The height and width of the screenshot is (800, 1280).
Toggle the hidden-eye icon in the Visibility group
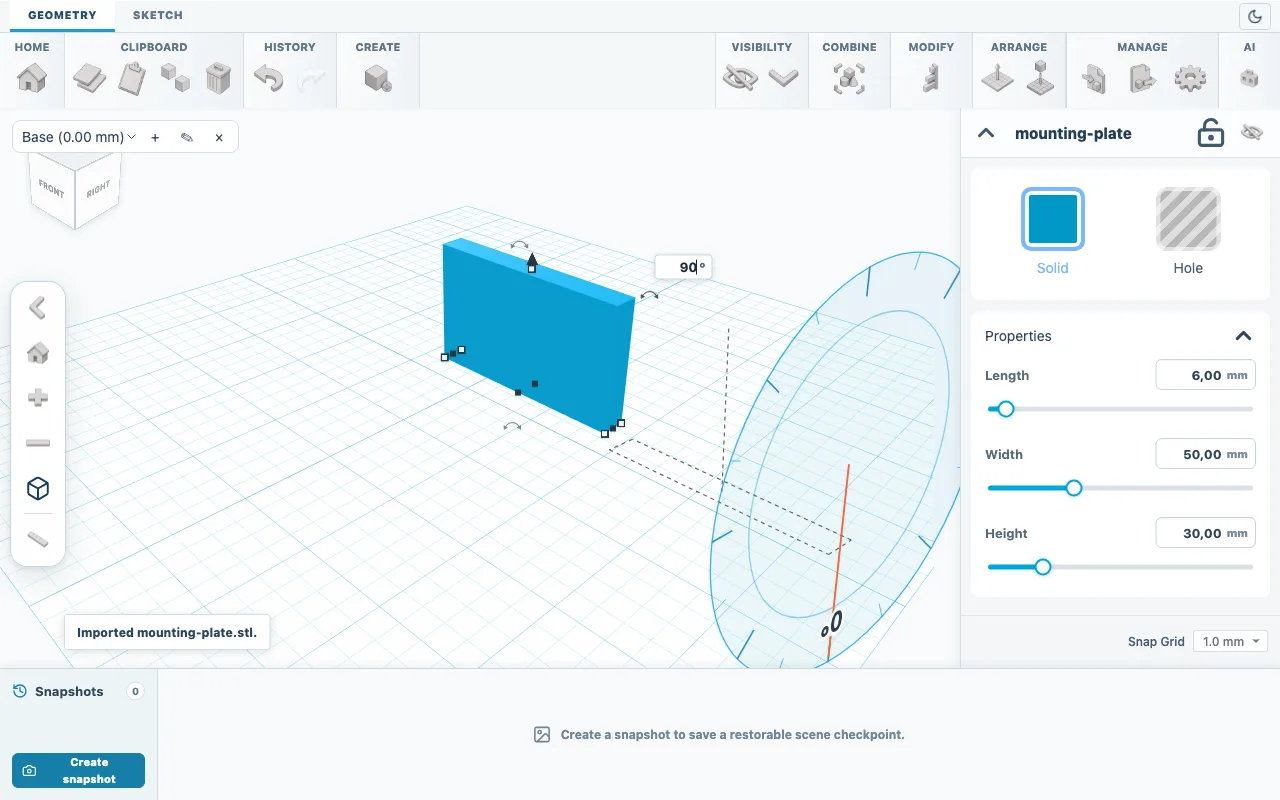click(x=740, y=78)
